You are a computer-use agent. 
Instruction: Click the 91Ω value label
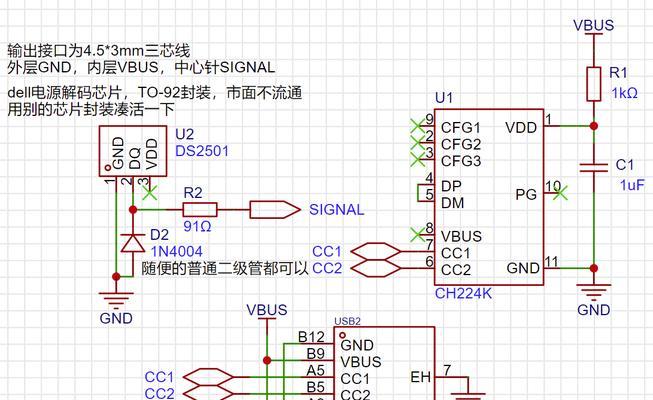(197, 226)
